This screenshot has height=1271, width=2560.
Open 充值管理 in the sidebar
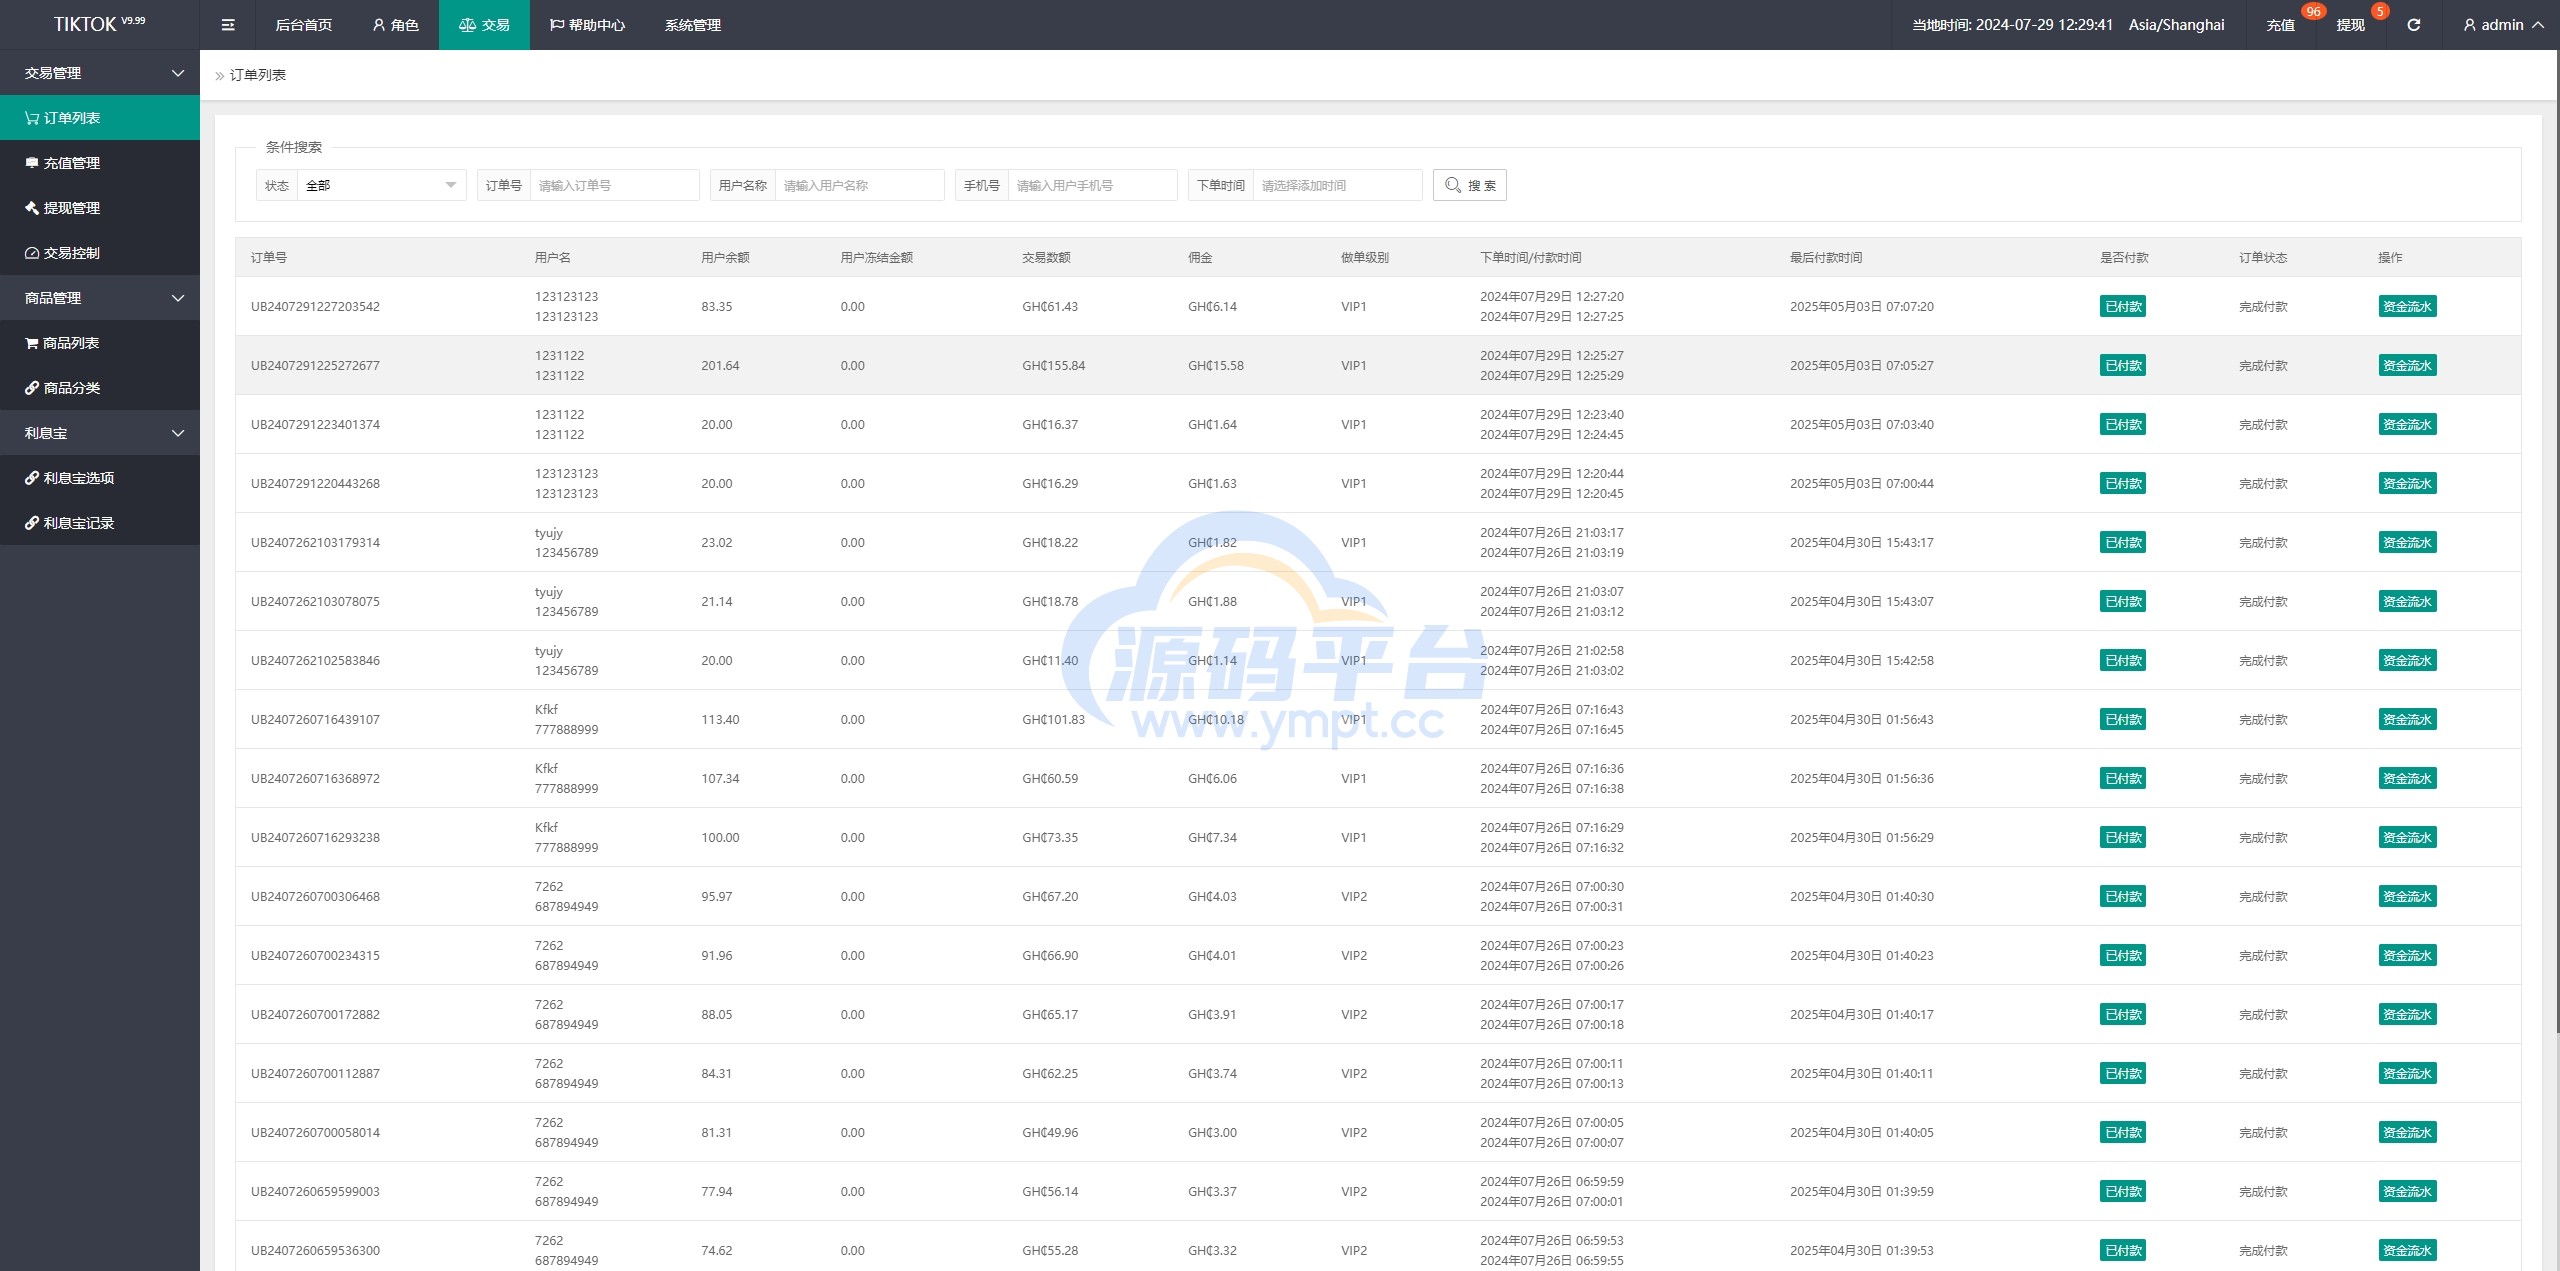tap(100, 163)
